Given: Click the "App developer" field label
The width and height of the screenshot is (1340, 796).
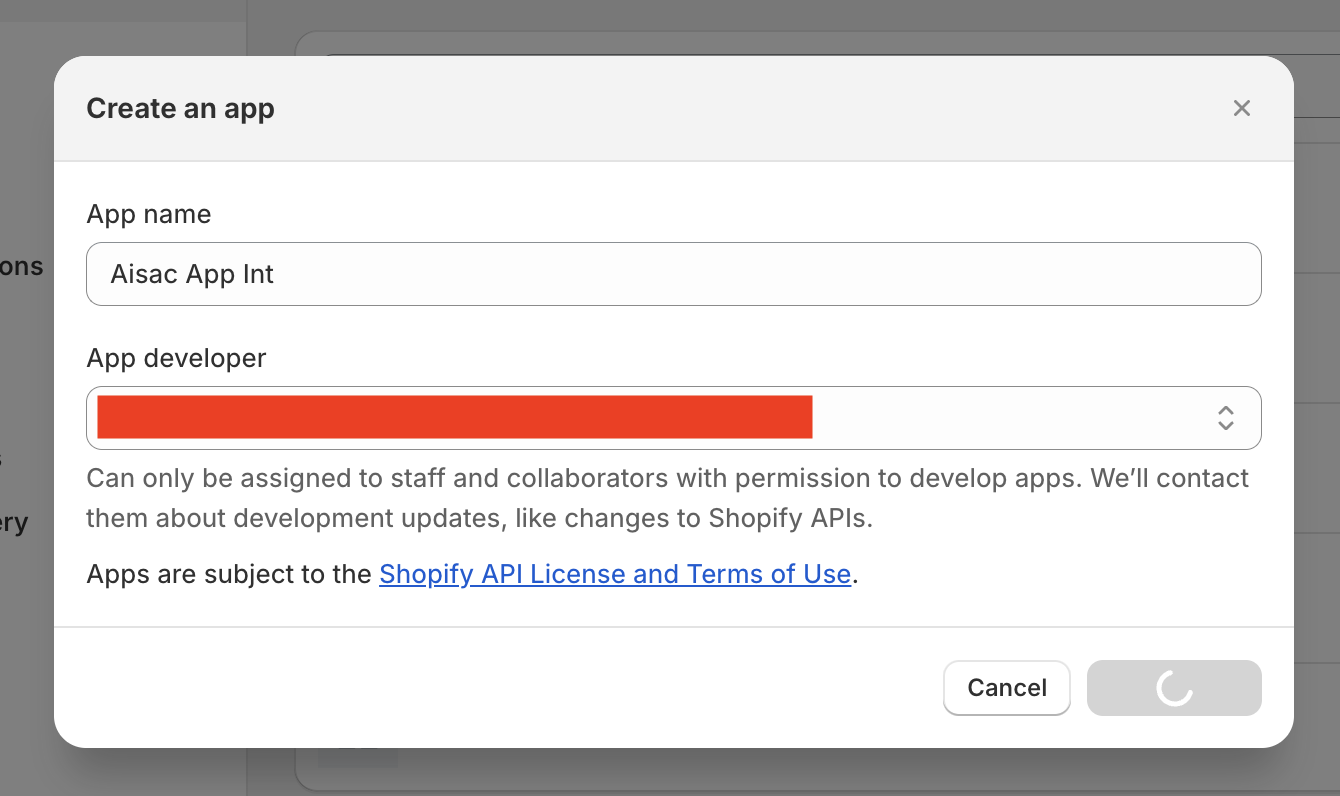Looking at the screenshot, I should point(176,358).
